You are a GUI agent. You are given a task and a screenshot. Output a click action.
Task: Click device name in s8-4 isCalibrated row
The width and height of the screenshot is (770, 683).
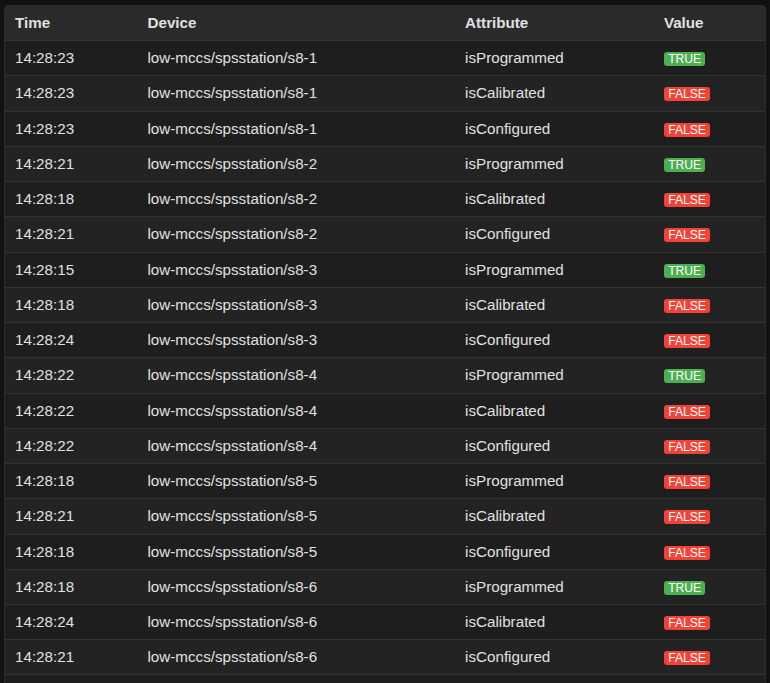[232, 411]
